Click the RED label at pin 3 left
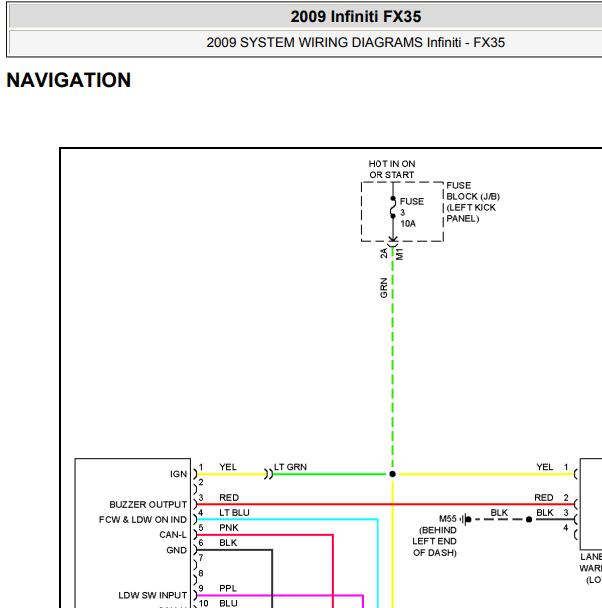This screenshot has width=602, height=608. (x=229, y=497)
